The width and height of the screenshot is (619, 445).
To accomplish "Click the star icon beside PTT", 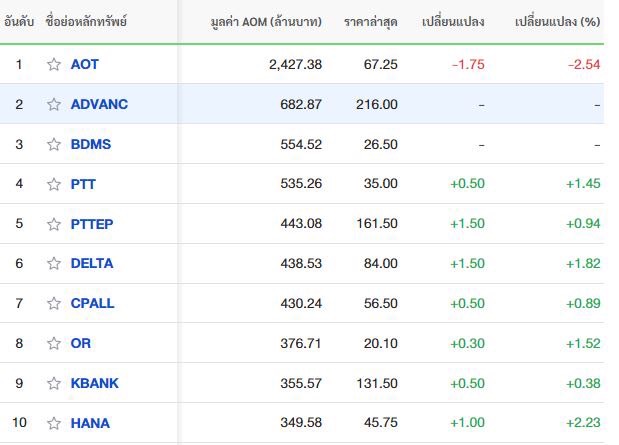I will (54, 184).
